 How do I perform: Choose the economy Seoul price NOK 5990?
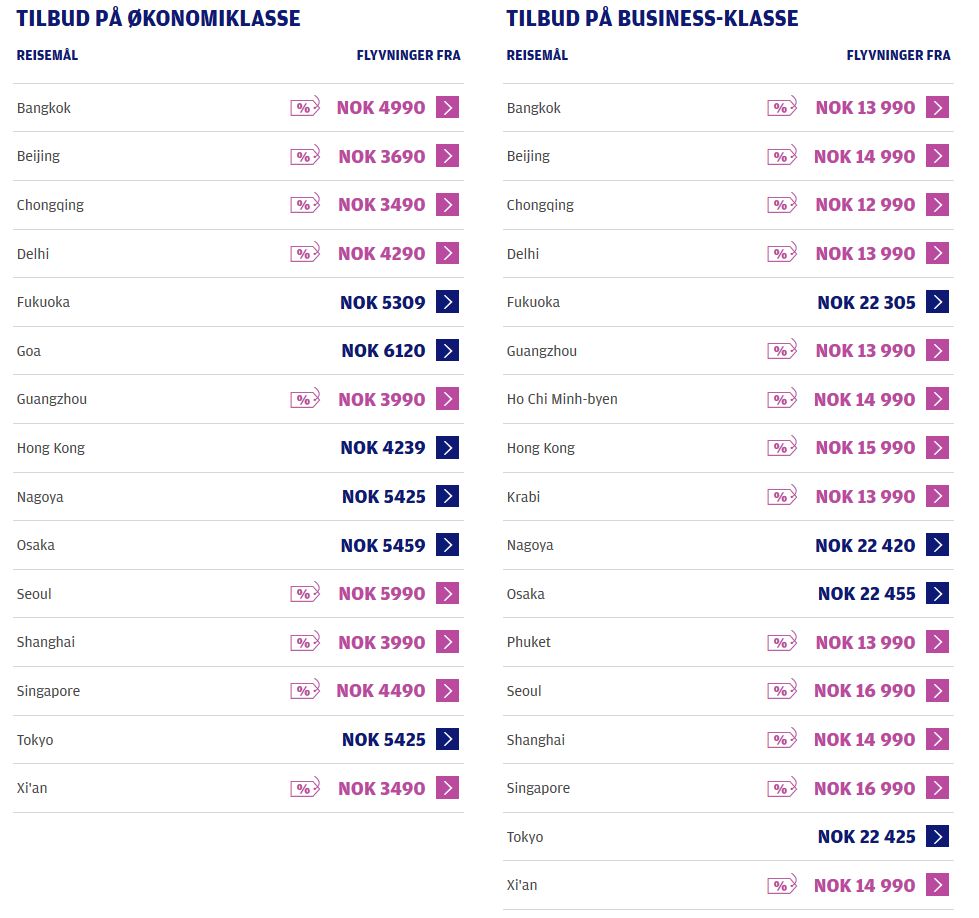tap(381, 593)
